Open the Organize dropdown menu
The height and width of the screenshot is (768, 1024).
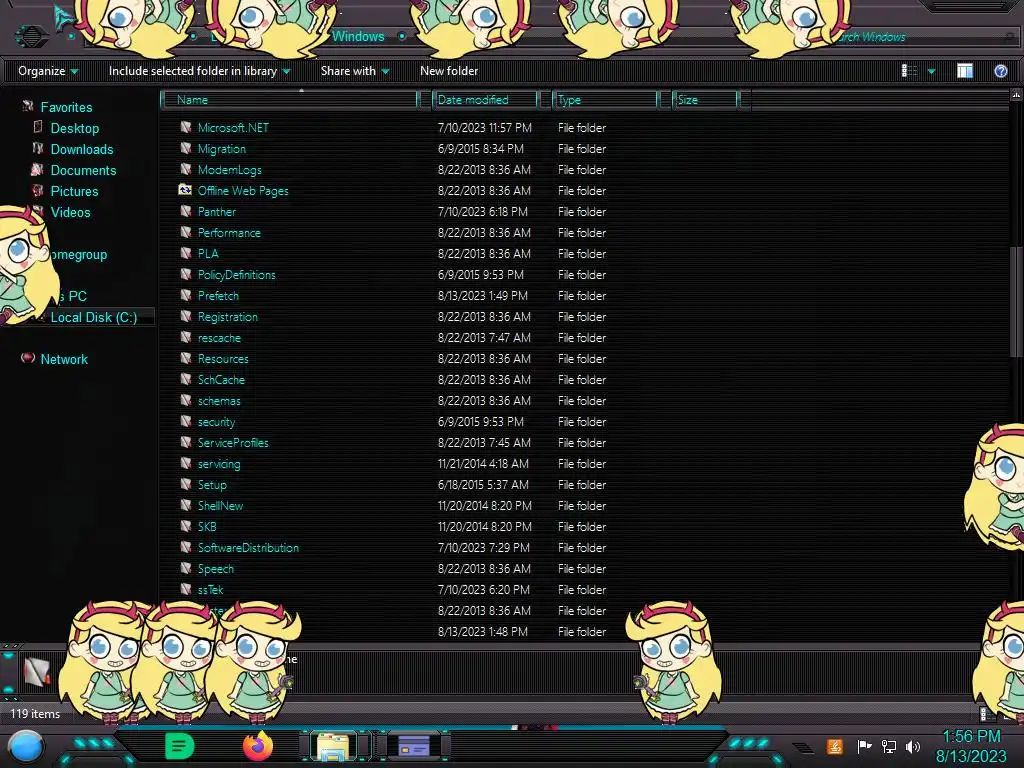click(48, 71)
